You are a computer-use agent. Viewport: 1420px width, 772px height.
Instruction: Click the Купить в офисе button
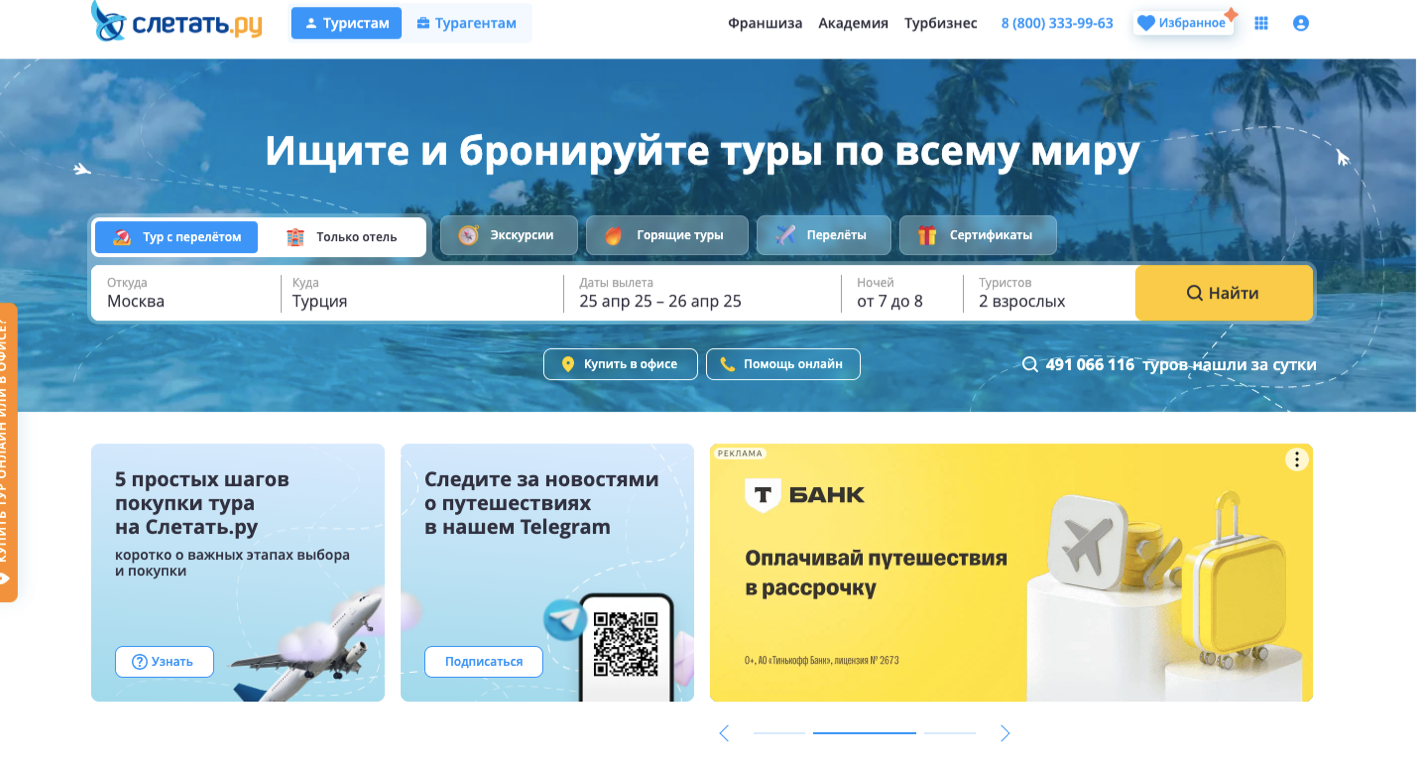pos(620,364)
